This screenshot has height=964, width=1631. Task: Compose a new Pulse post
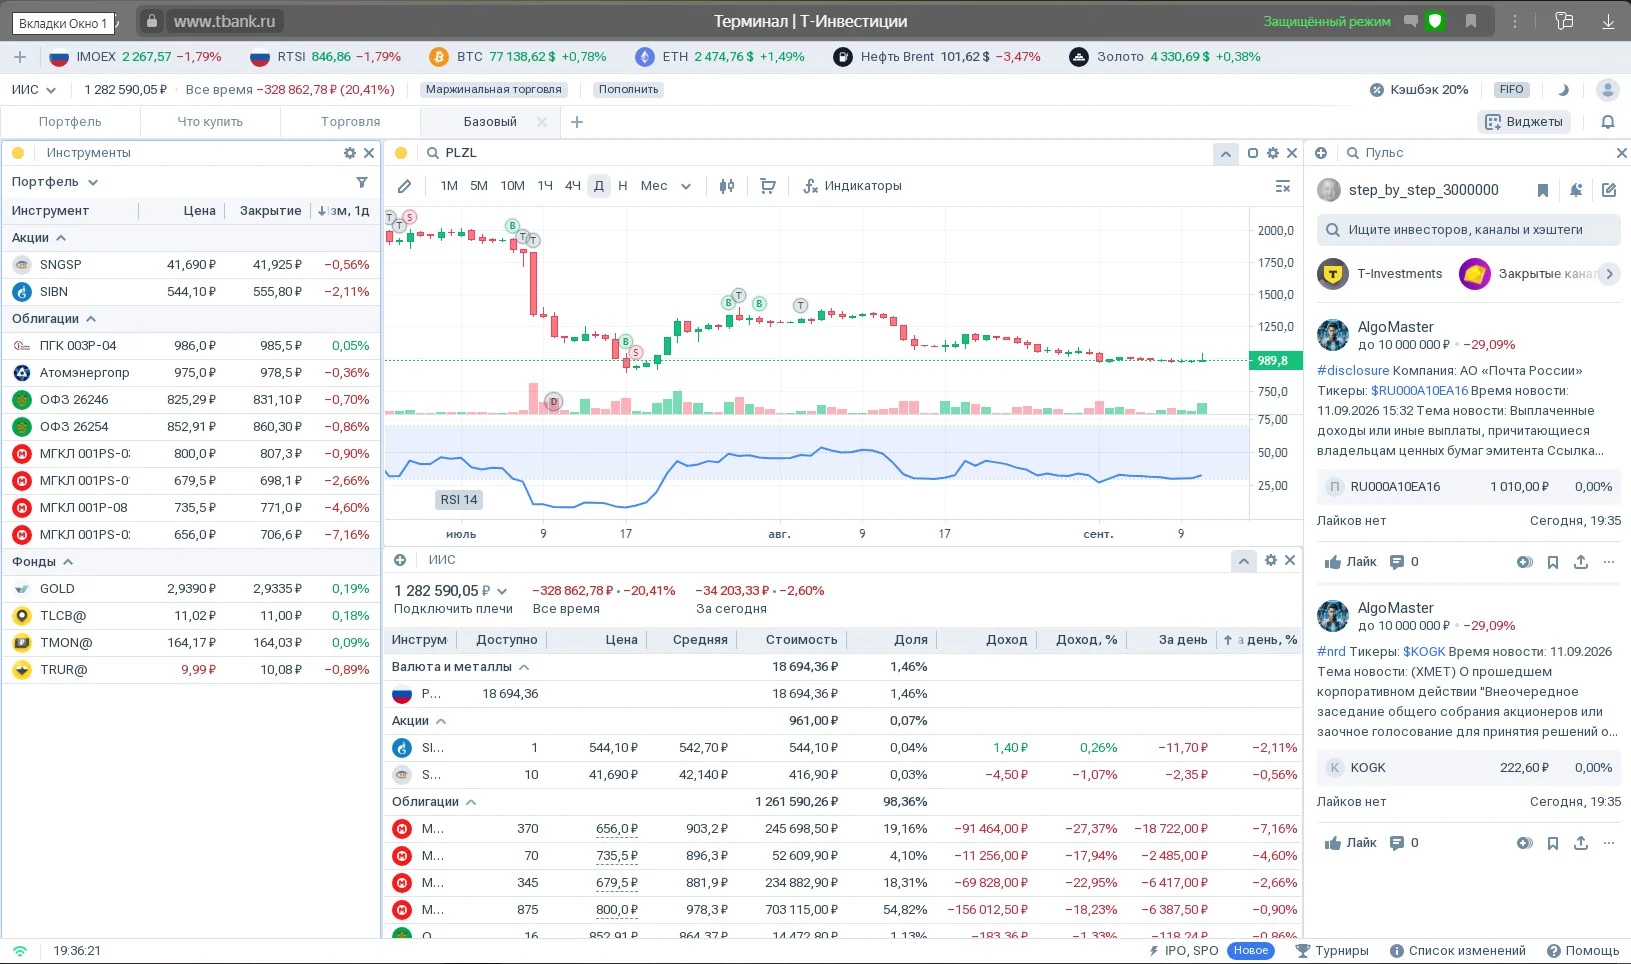[1609, 190]
